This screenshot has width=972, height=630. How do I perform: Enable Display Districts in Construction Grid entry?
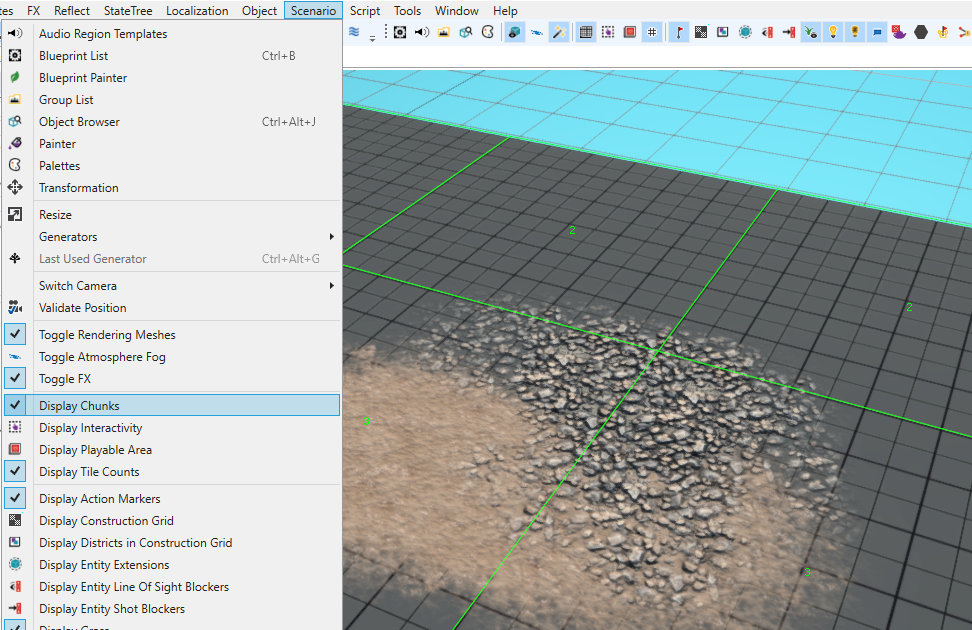coord(172,543)
